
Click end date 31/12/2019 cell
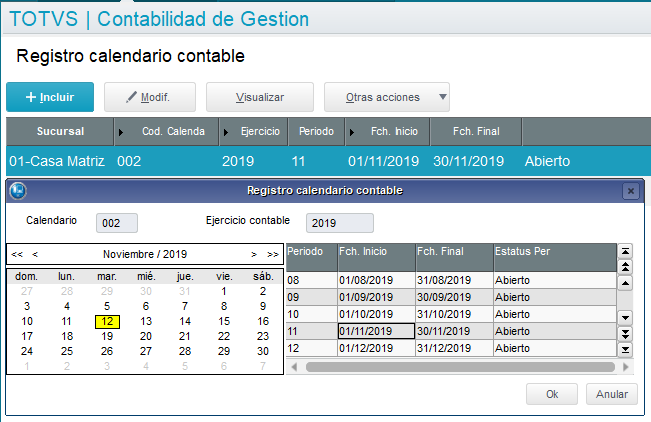click(454, 348)
